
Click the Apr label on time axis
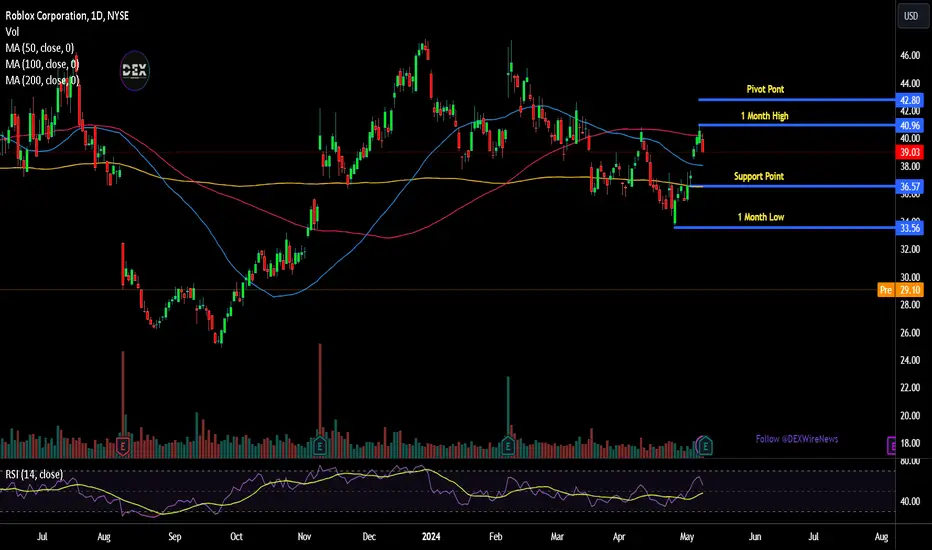click(x=619, y=536)
